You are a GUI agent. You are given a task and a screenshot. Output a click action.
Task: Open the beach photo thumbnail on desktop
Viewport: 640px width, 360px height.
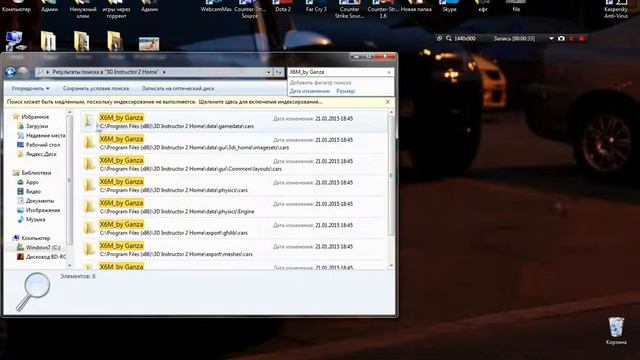click(x=149, y=43)
